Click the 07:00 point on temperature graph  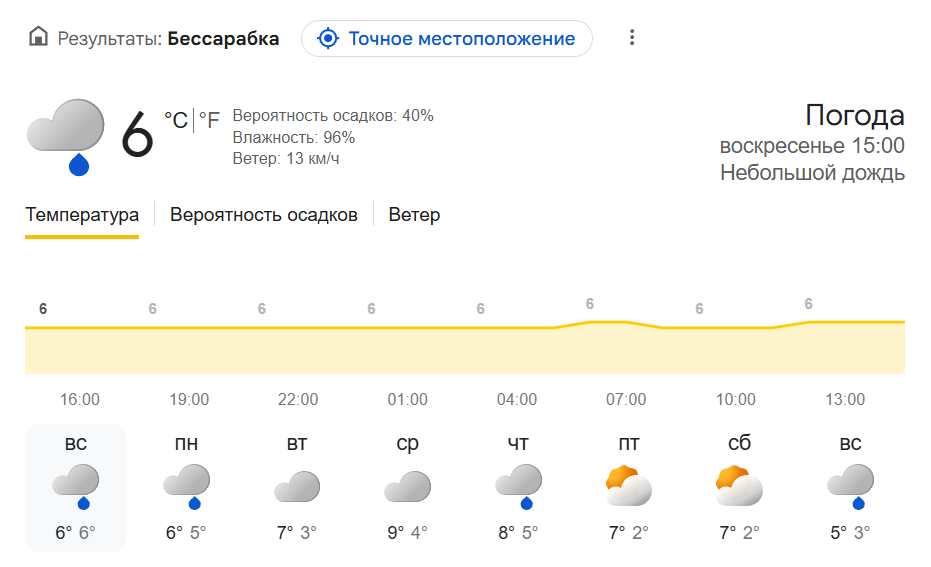click(608, 322)
